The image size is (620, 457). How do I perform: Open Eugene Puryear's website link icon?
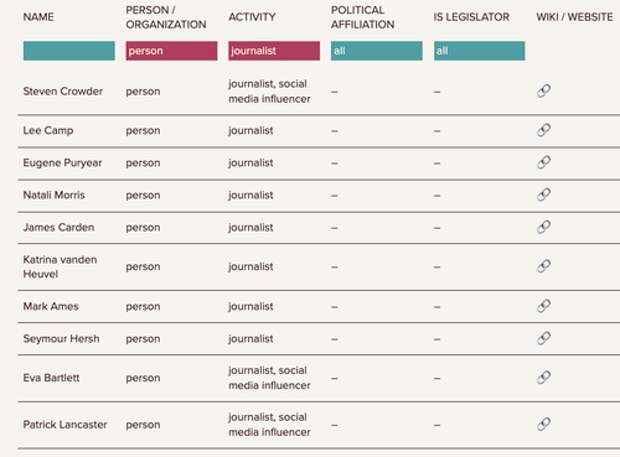point(544,162)
